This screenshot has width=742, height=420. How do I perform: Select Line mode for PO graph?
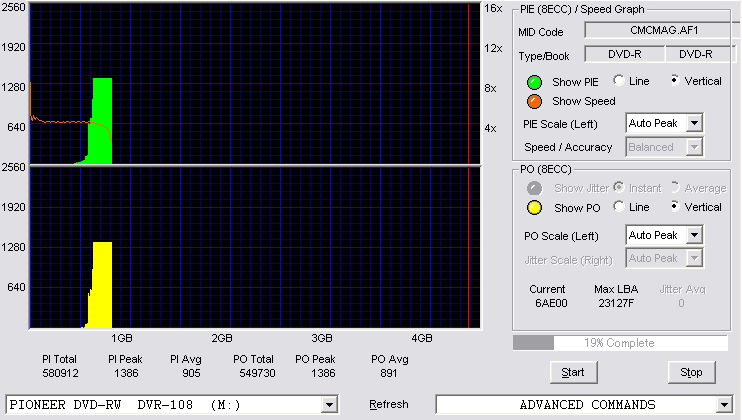pyautogui.click(x=619, y=206)
